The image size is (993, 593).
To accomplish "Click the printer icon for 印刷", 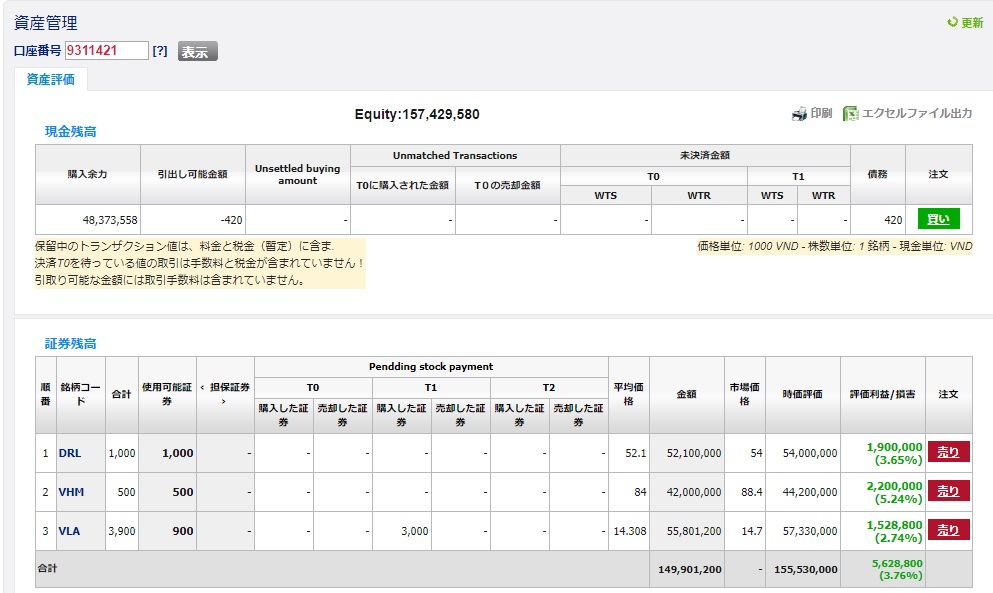I will click(799, 114).
